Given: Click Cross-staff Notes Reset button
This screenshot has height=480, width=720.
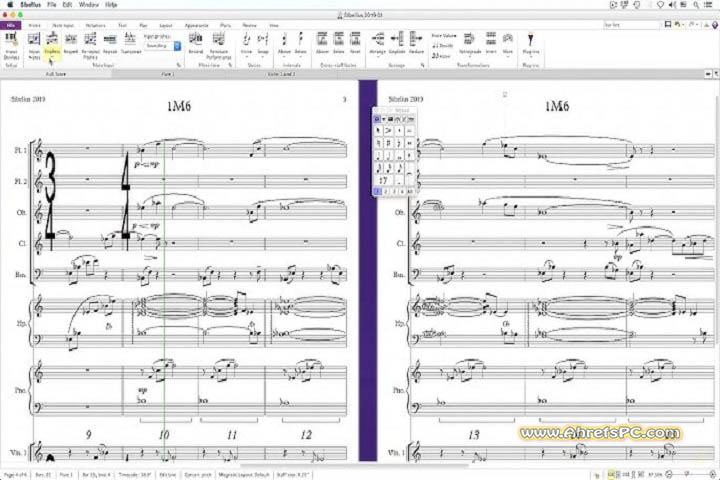Looking at the screenshot, I should tap(355, 44).
